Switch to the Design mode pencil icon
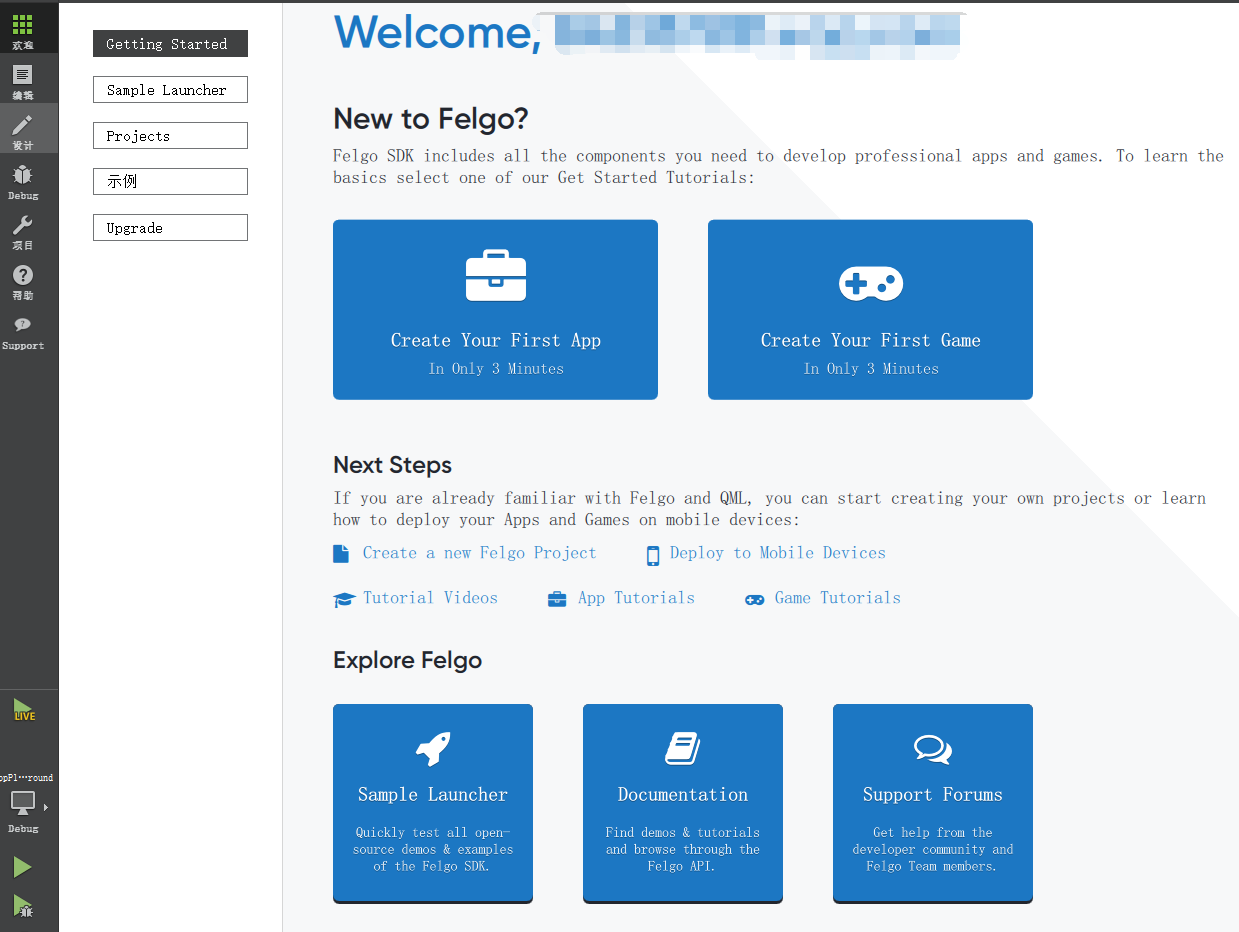The image size is (1239, 932). (23, 125)
